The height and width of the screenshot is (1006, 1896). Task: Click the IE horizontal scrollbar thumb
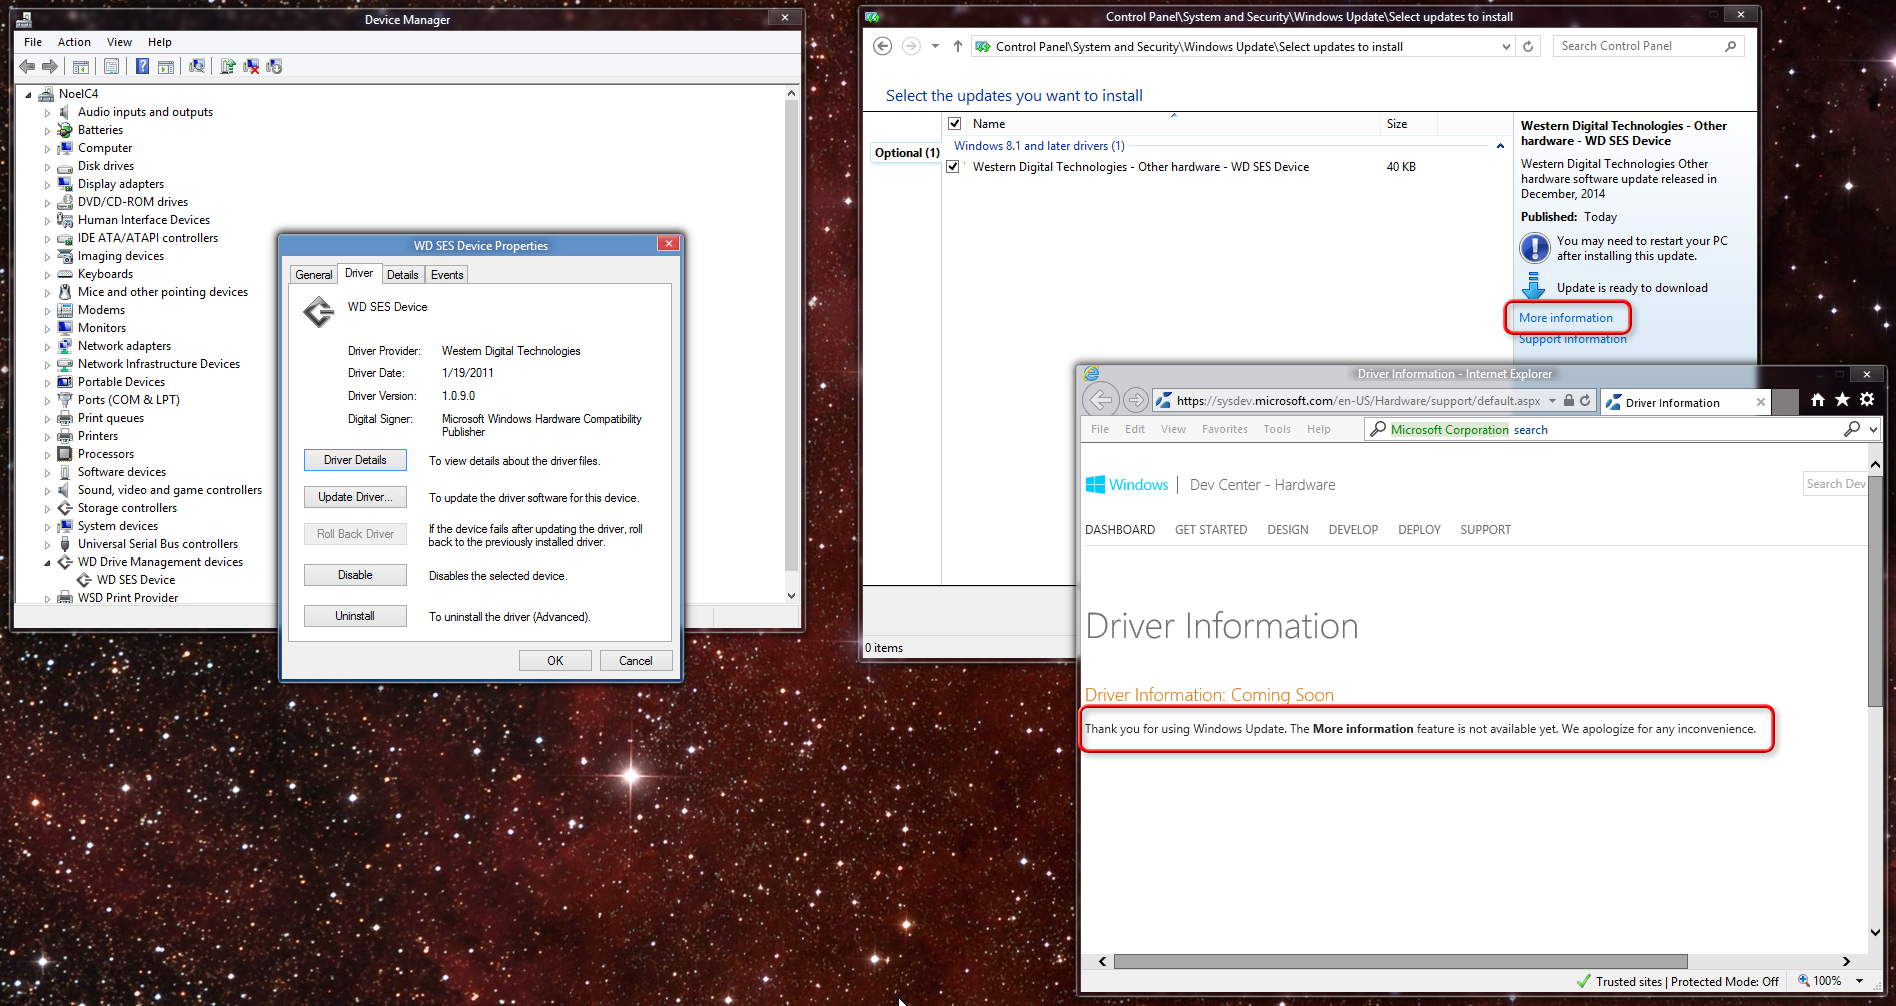[1400, 962]
